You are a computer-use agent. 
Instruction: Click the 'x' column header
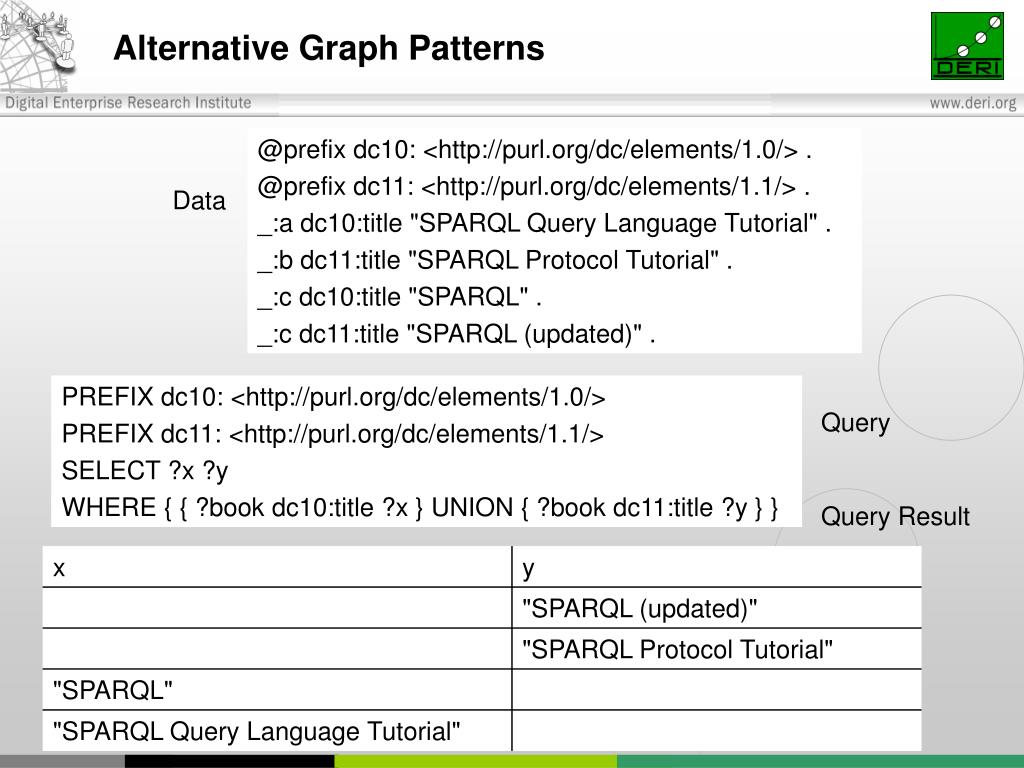277,567
